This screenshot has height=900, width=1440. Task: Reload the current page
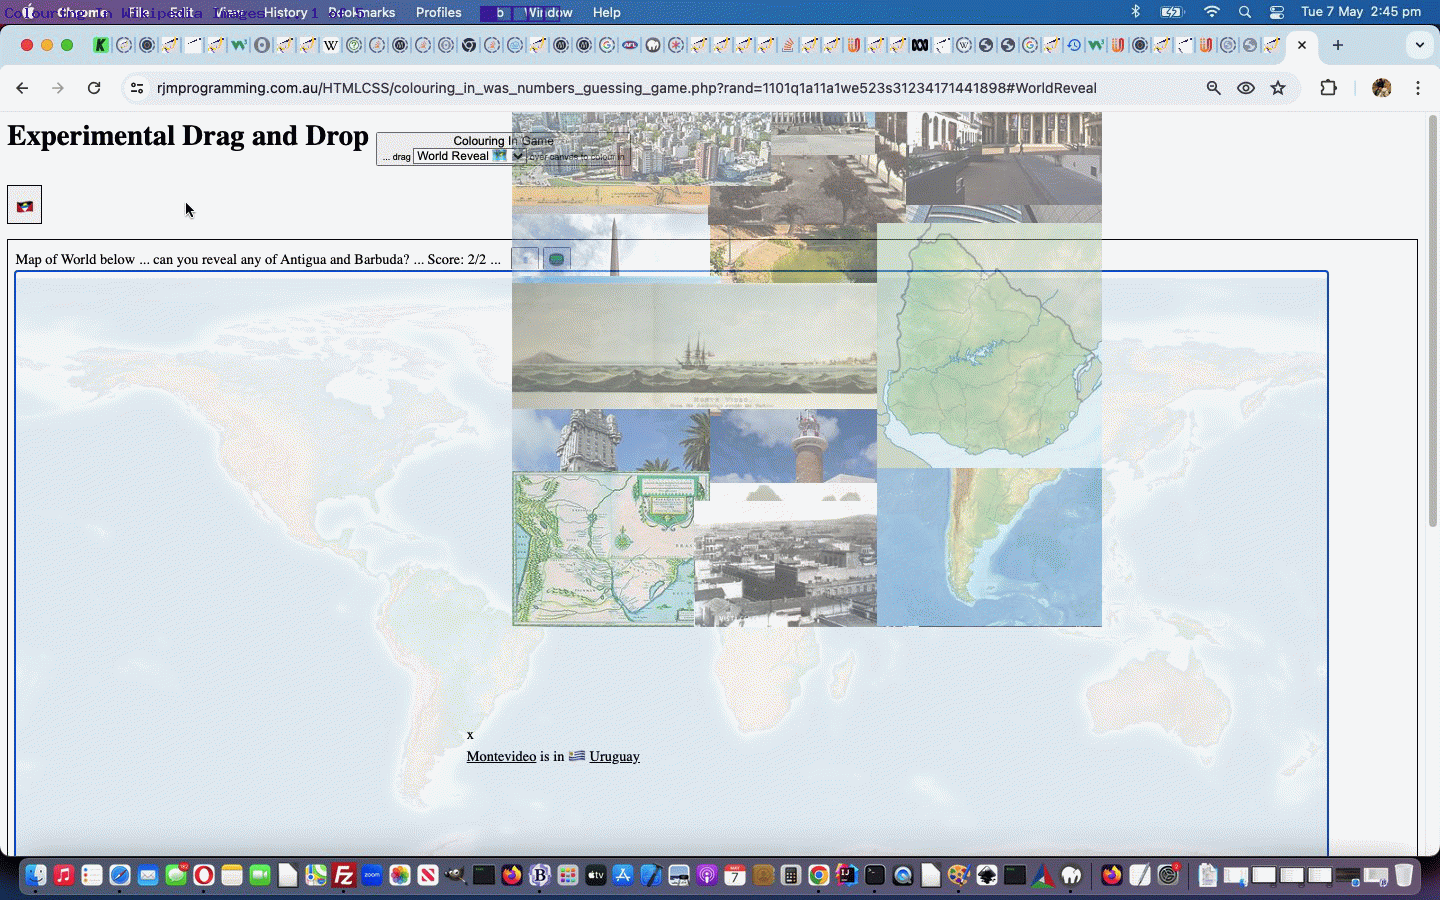point(94,88)
